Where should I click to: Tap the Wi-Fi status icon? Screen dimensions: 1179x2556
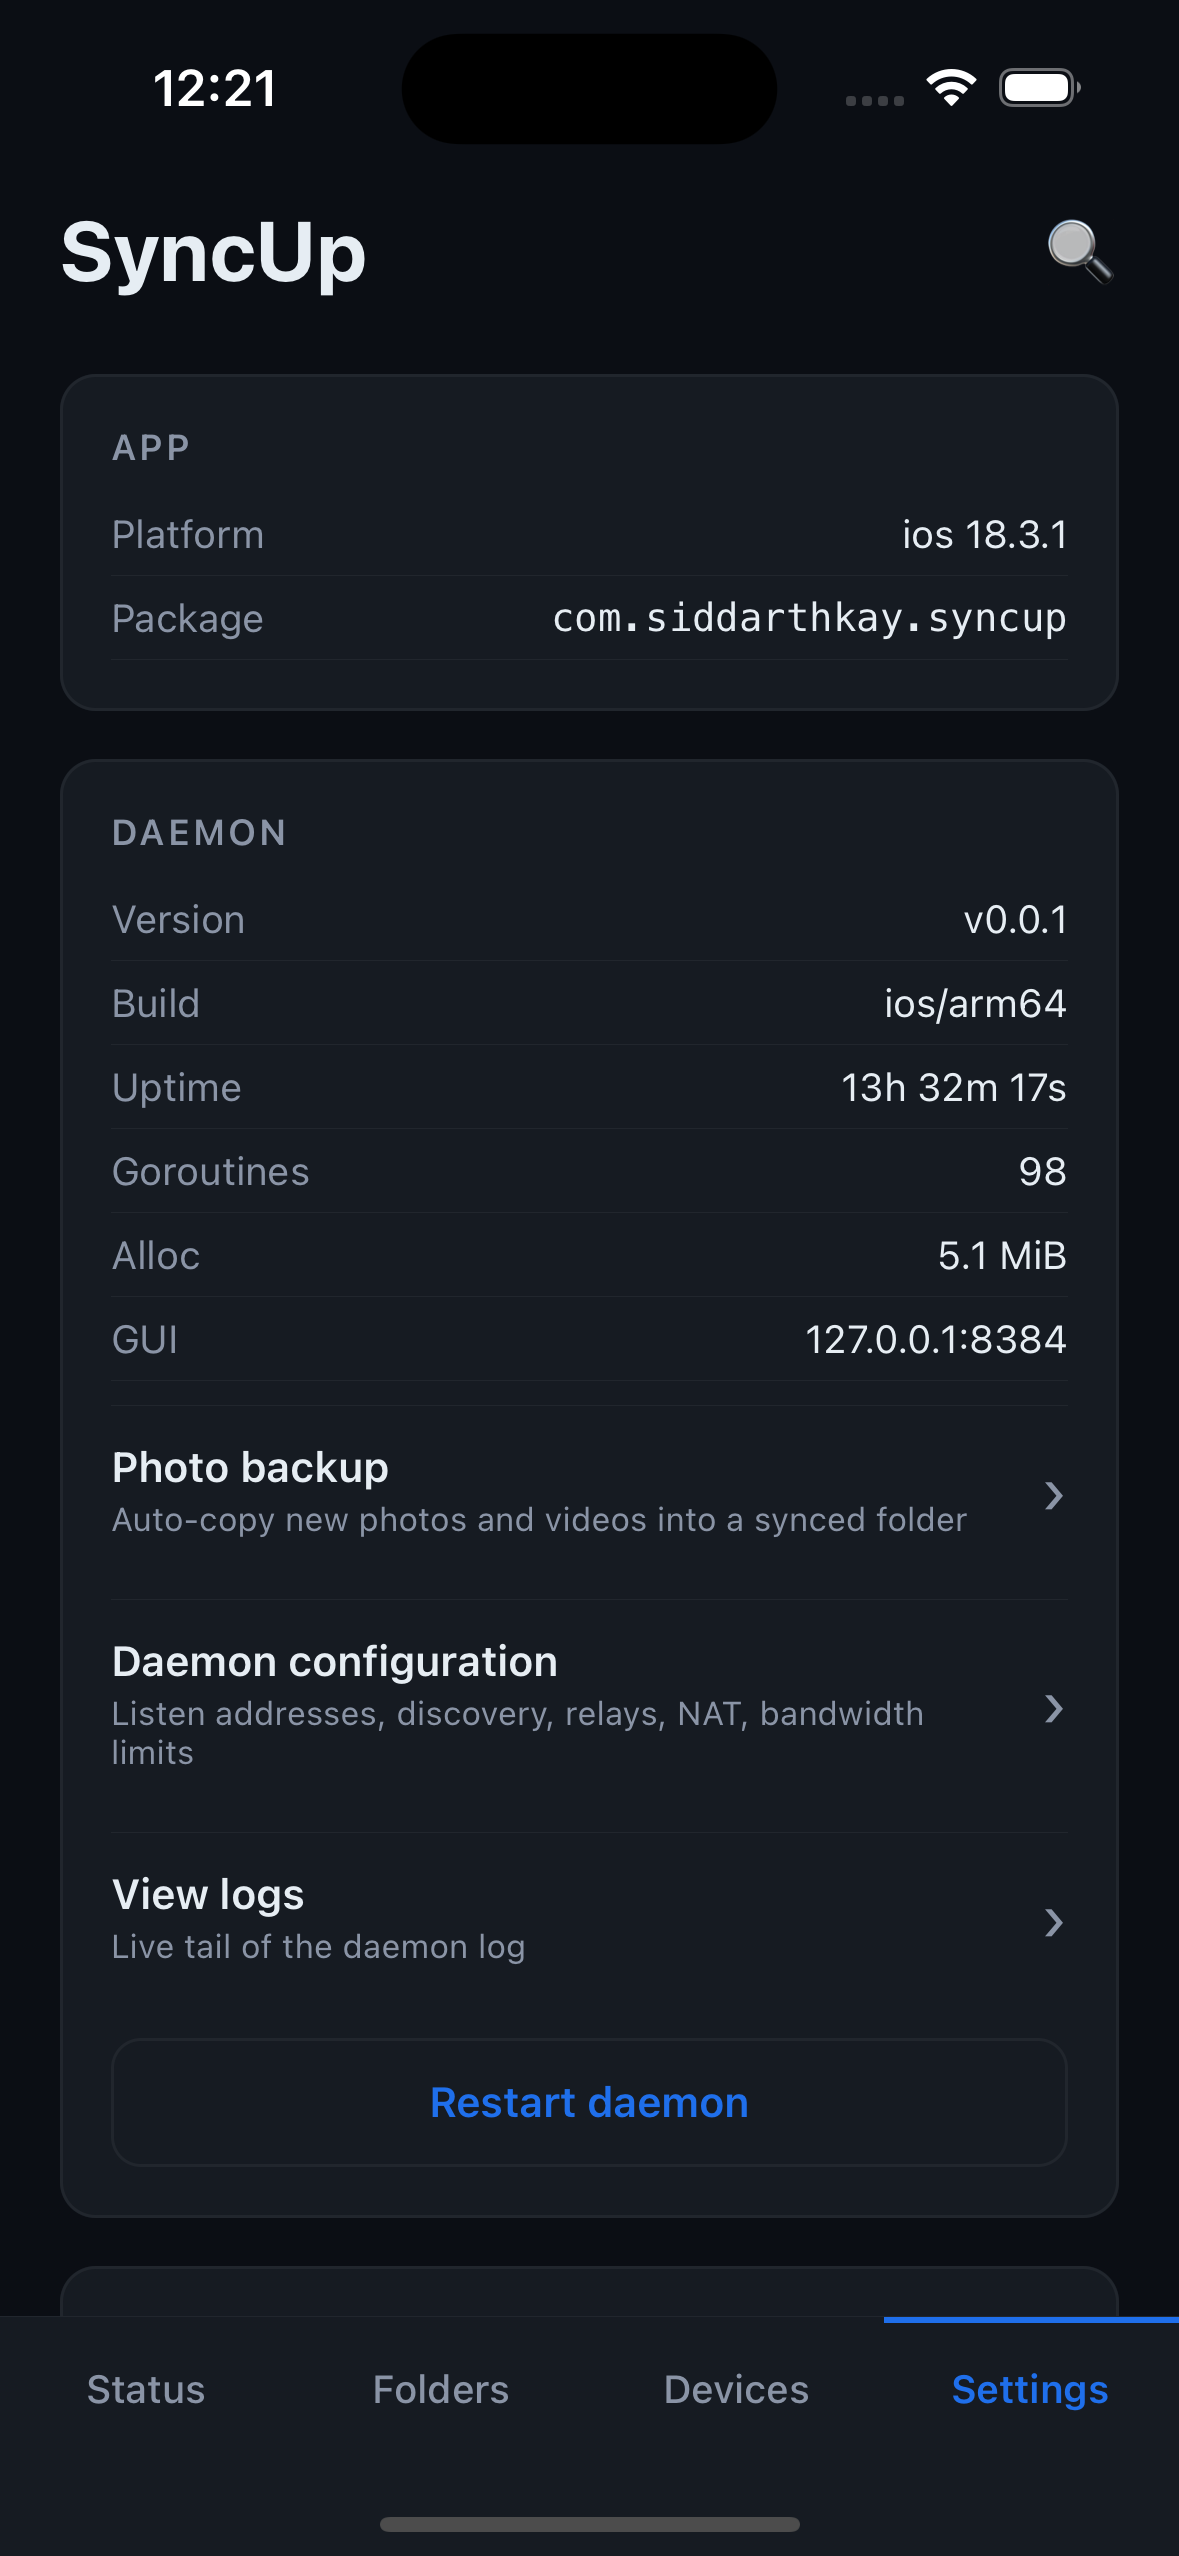(951, 88)
